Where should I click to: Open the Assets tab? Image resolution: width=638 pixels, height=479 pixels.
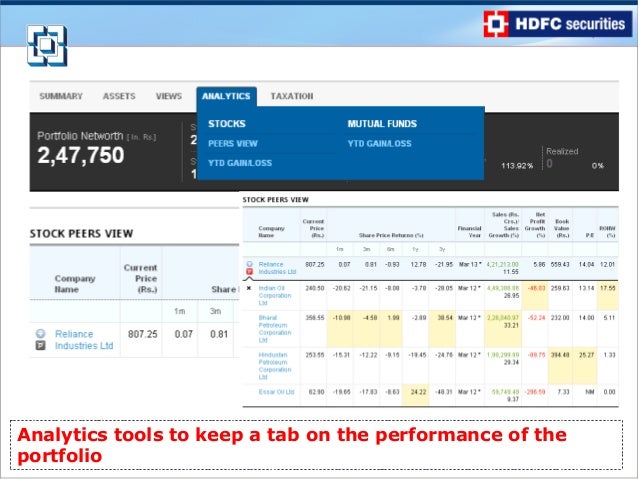[119, 96]
